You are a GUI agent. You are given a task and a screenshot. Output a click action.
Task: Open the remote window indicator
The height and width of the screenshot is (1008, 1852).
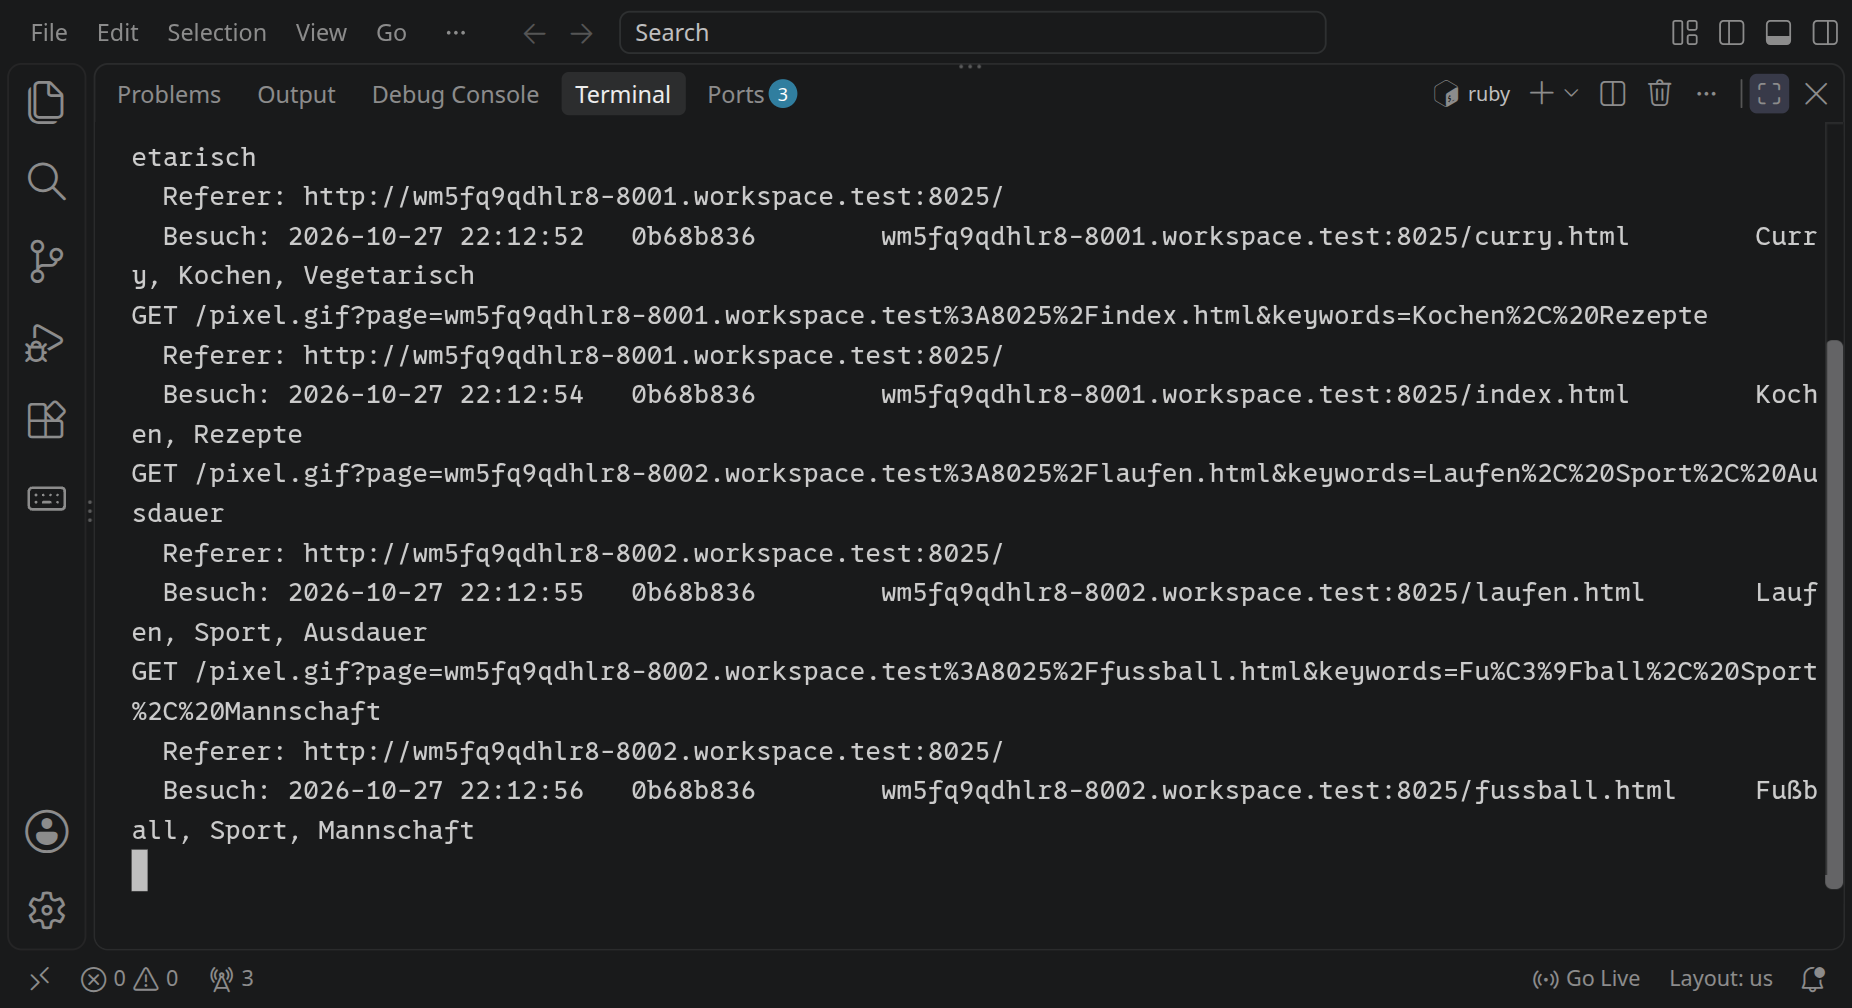(x=40, y=978)
